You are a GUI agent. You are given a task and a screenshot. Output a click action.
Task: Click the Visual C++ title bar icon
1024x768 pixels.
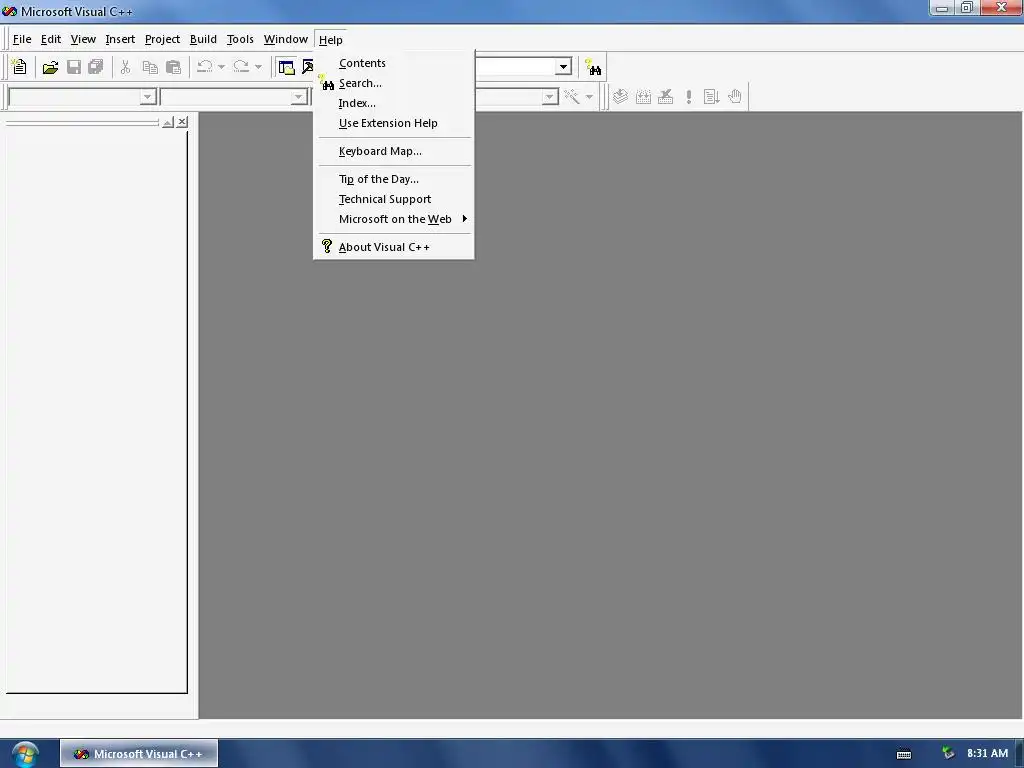pyautogui.click(x=9, y=11)
